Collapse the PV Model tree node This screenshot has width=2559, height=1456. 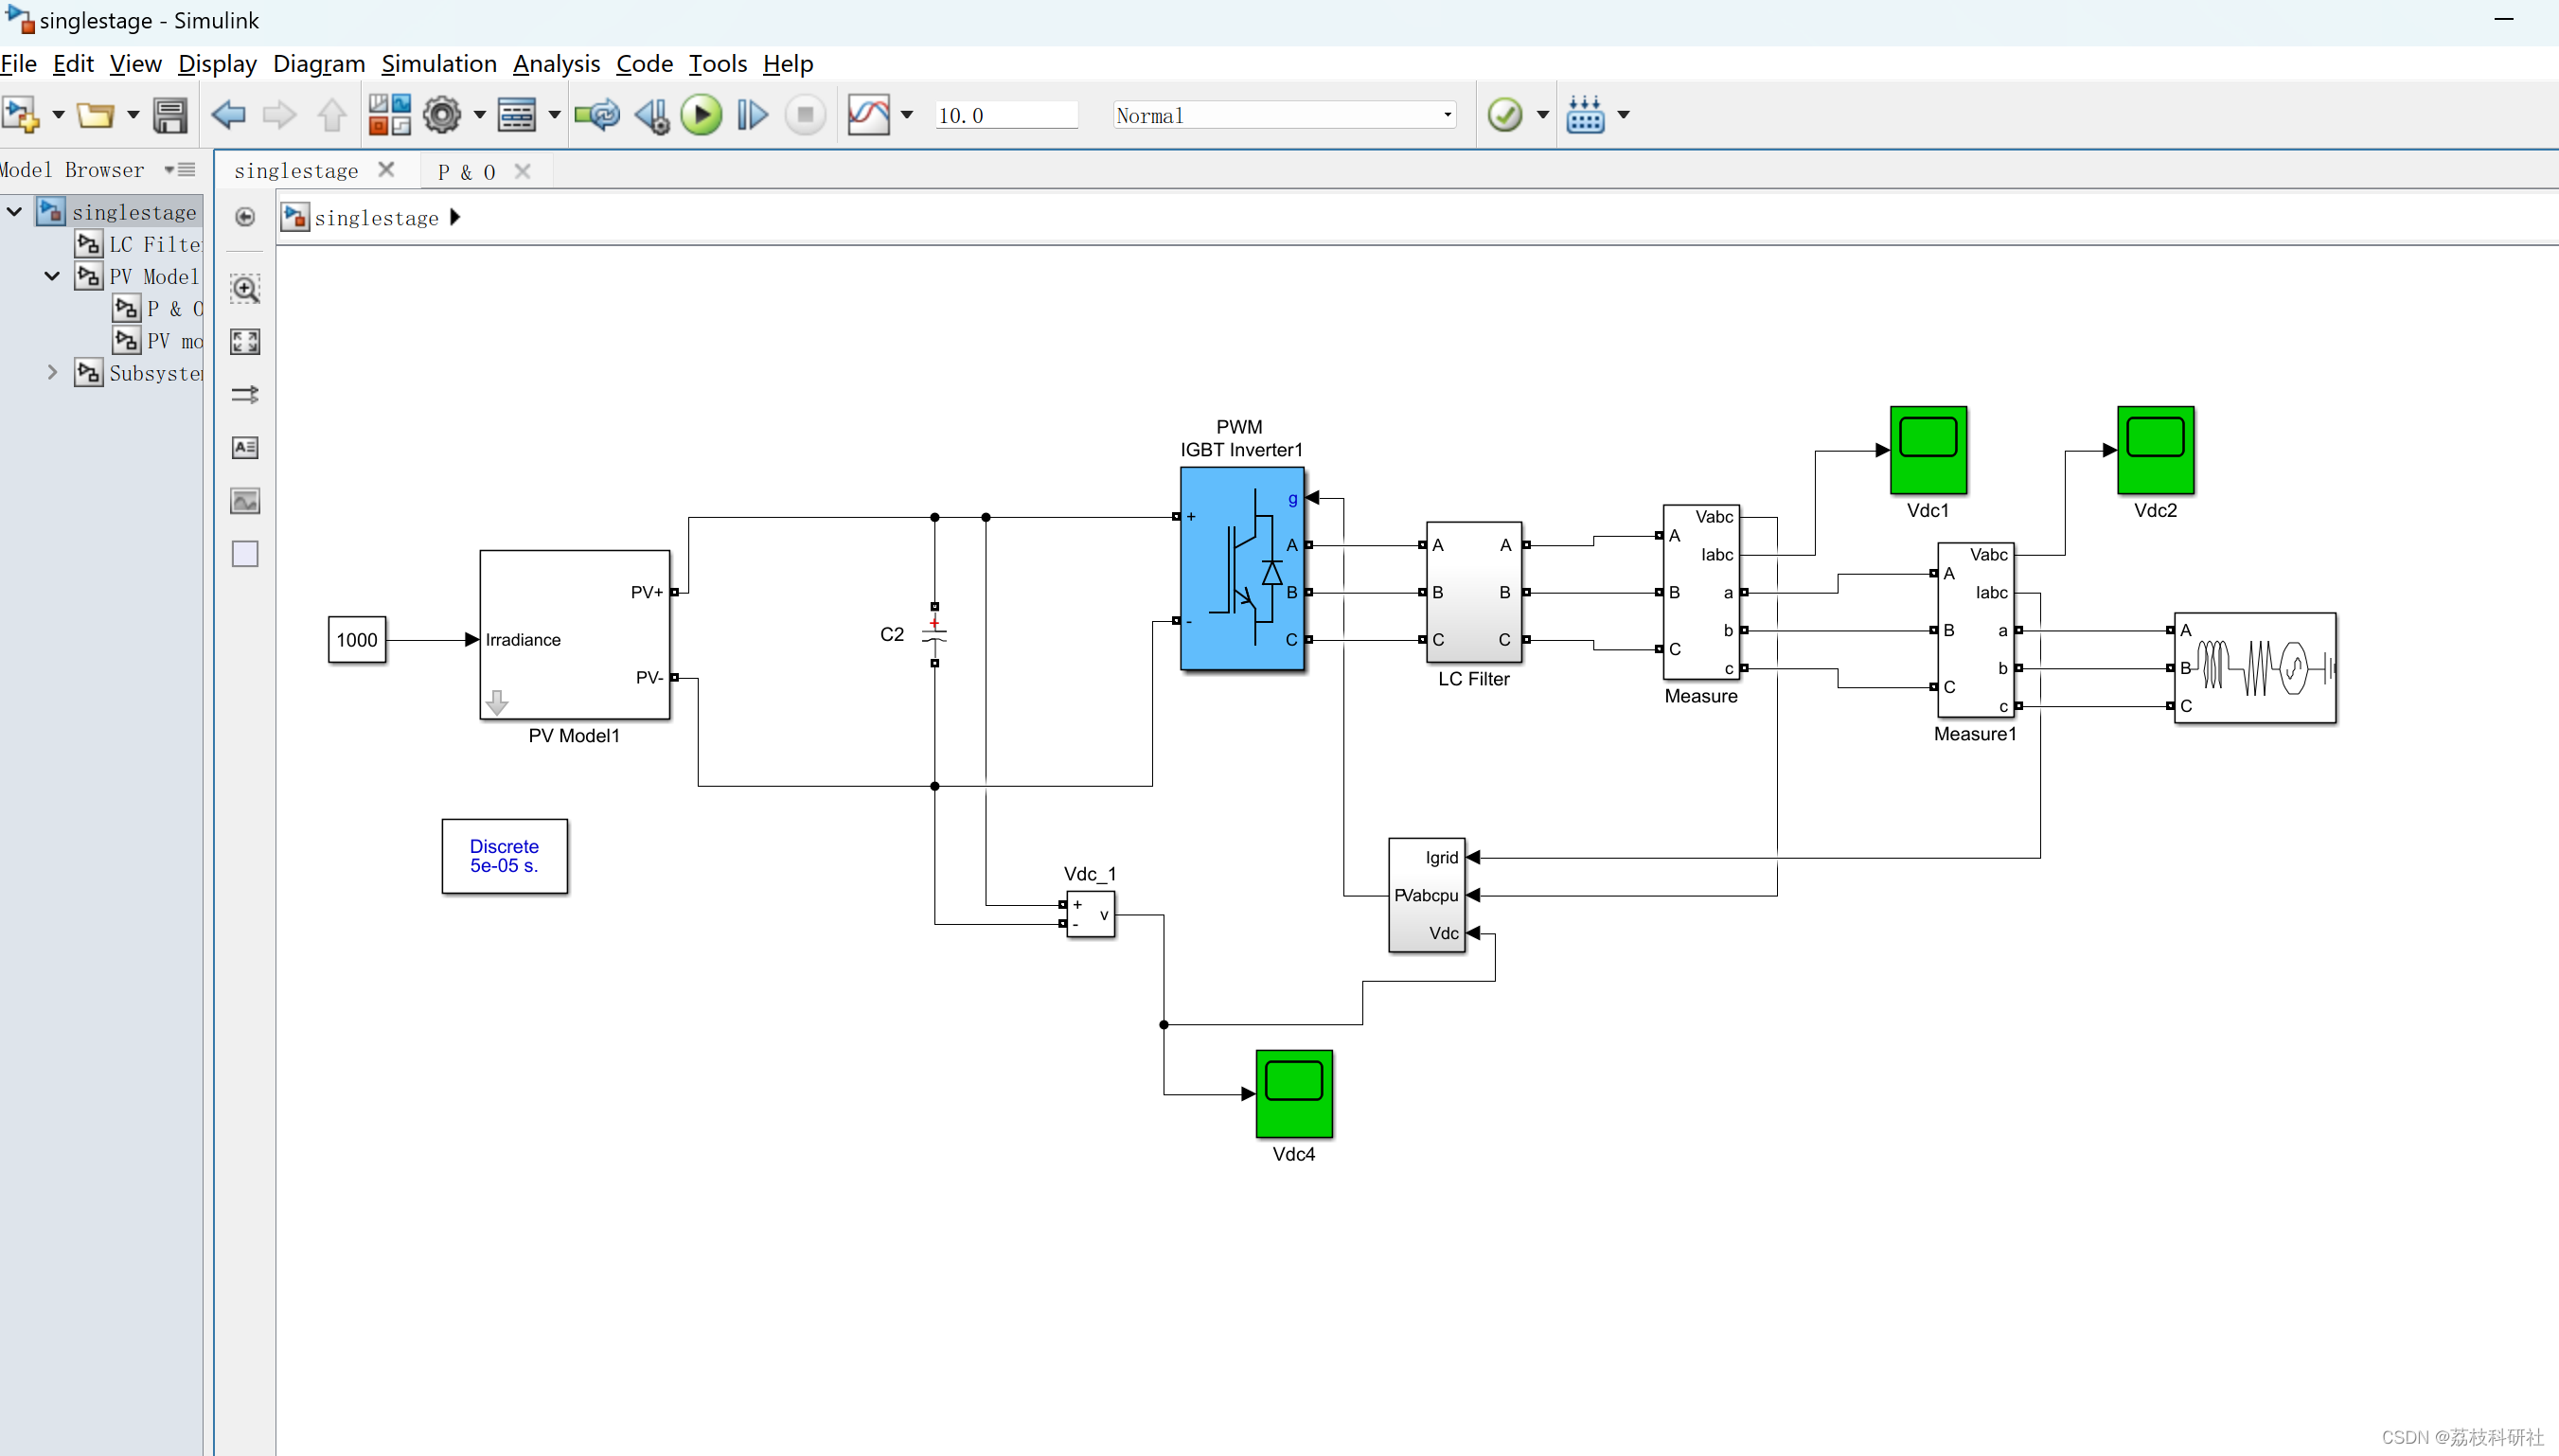pyautogui.click(x=52, y=276)
